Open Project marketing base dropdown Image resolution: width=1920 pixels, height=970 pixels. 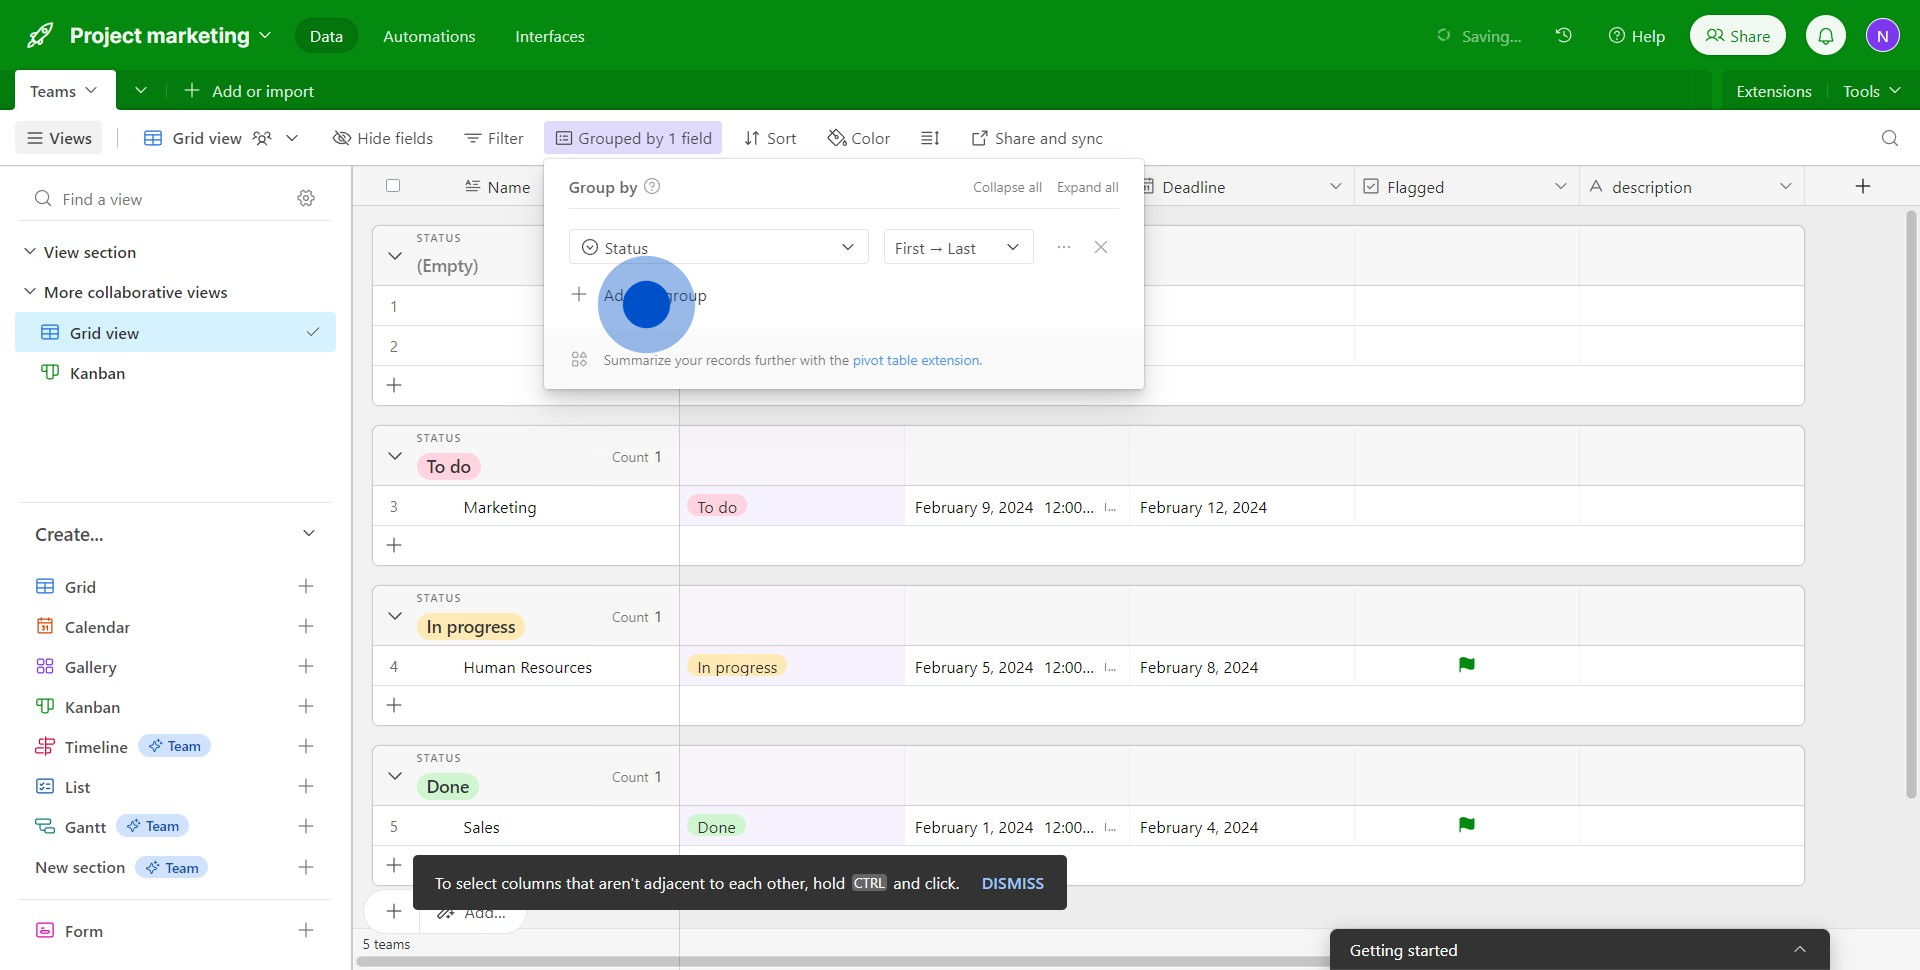(x=170, y=36)
